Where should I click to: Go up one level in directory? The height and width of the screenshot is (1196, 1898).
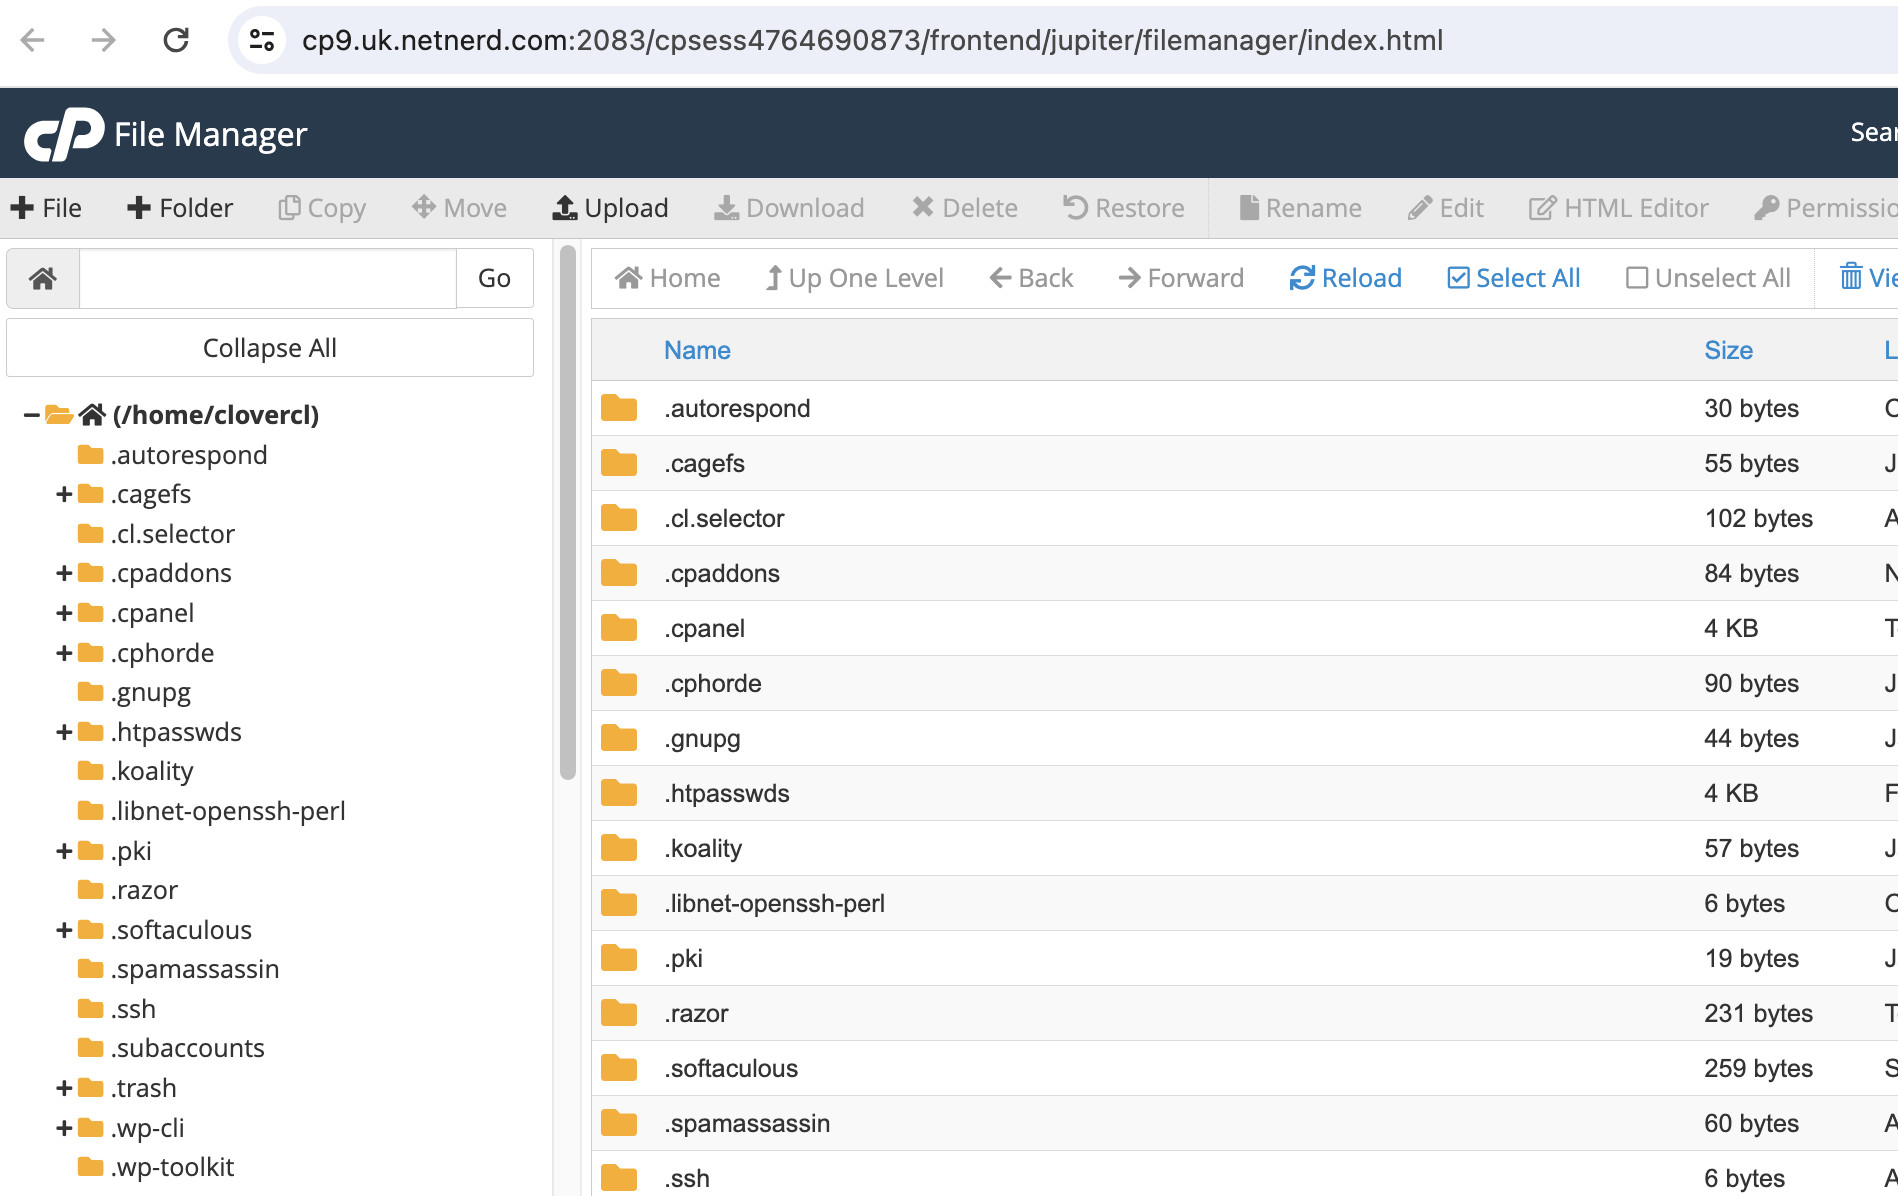tap(854, 278)
